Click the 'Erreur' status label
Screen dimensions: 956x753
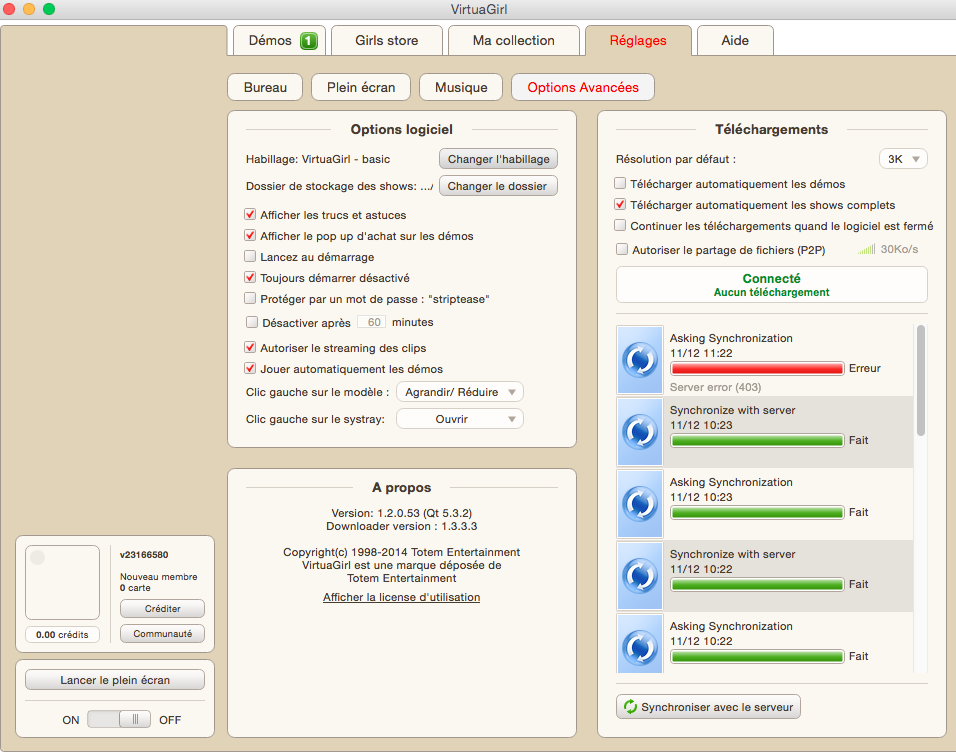(x=865, y=368)
